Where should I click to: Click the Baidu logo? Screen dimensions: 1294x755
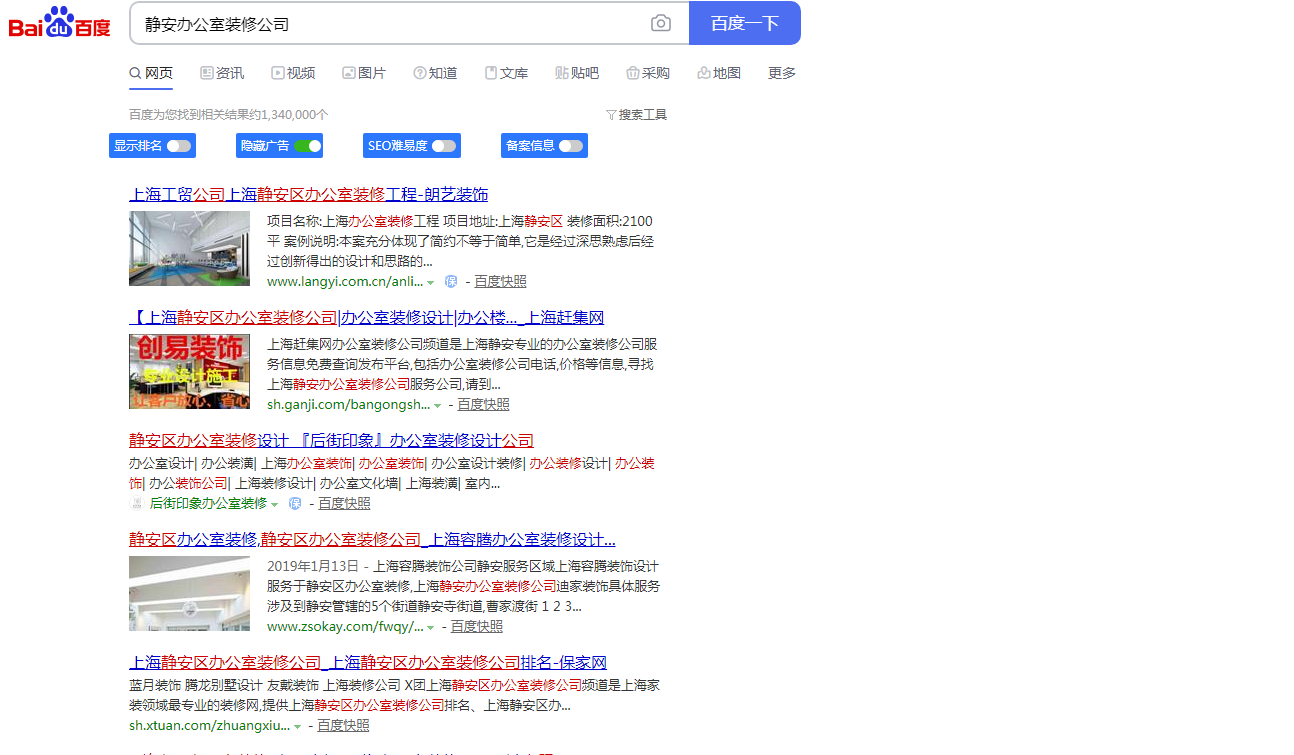click(60, 23)
